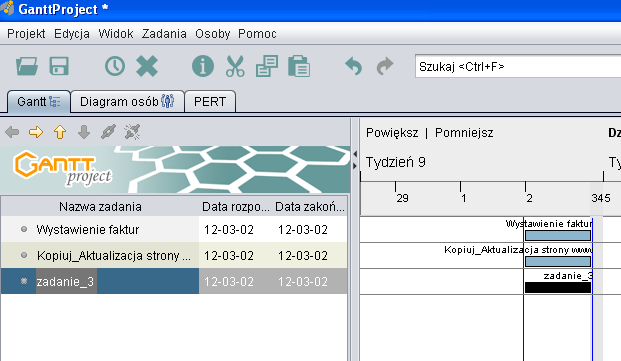
Task: Cut the selection with the scissors icon
Action: [x=235, y=66]
